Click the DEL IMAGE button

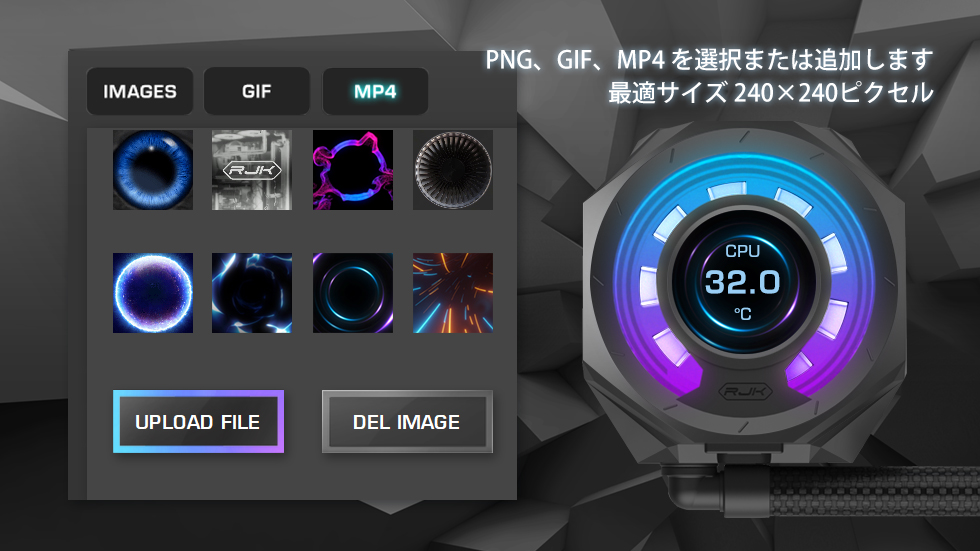[x=407, y=422]
